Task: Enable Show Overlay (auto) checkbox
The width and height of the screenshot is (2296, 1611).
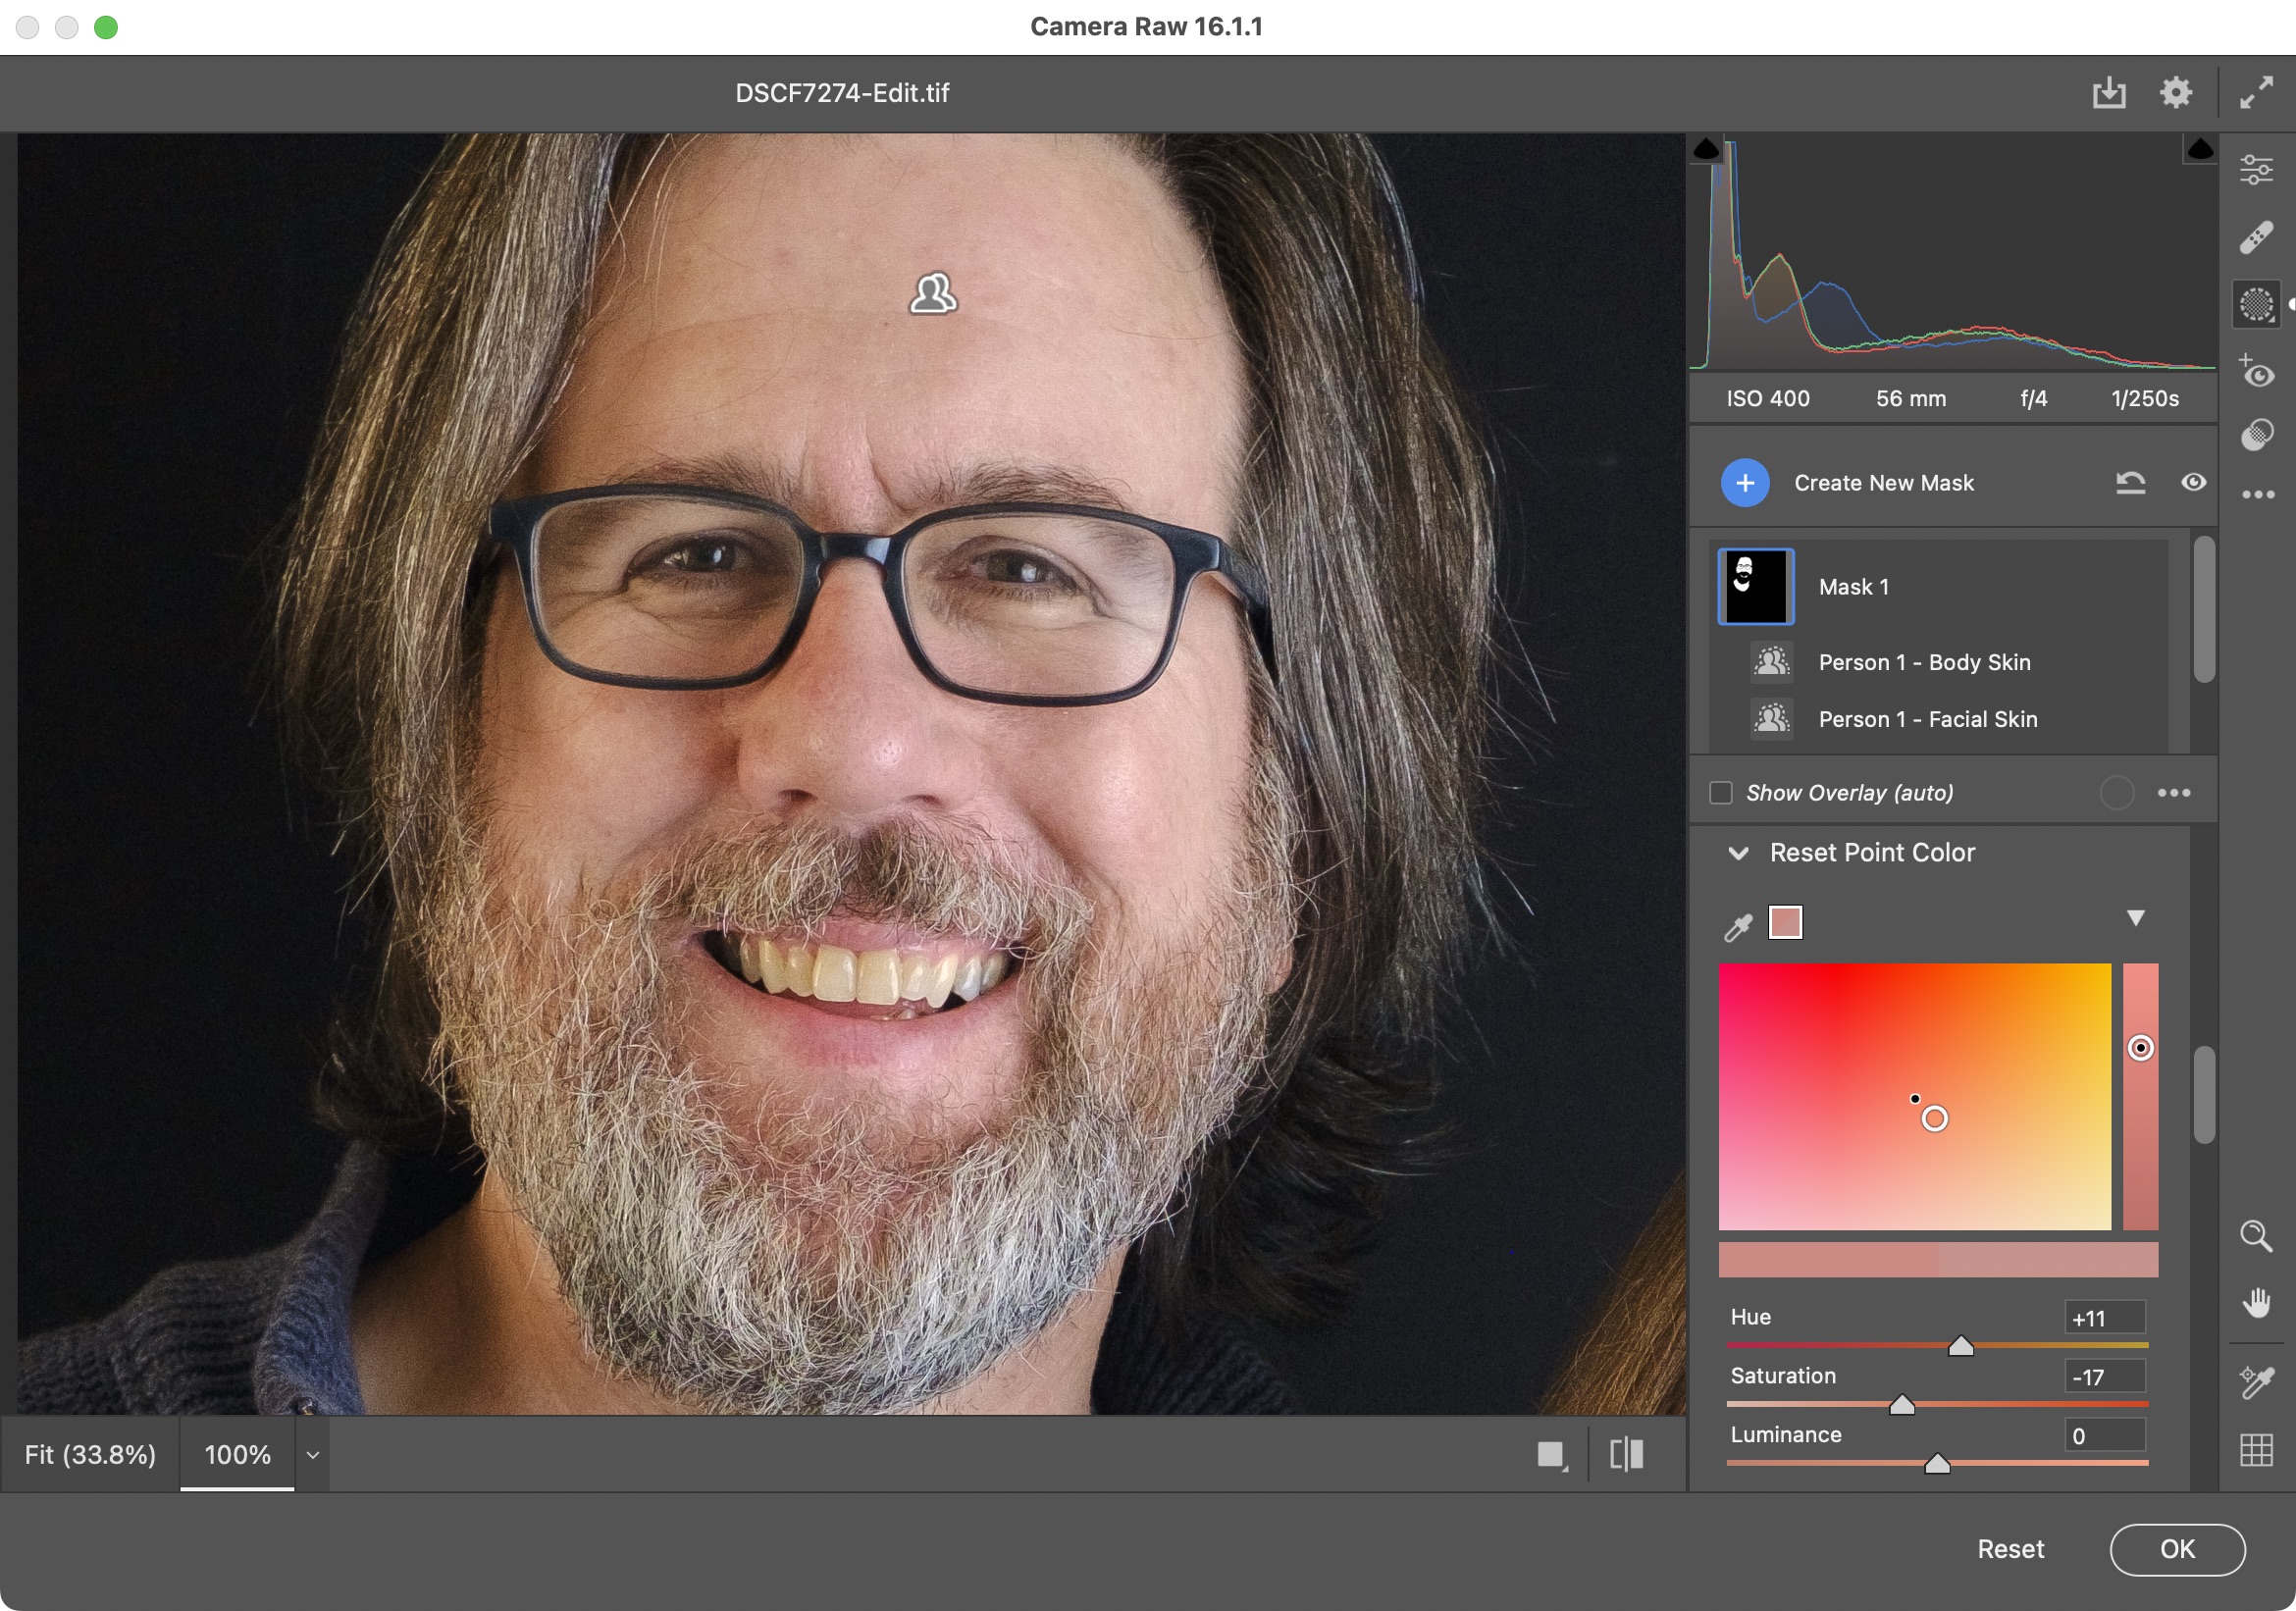Action: 1720,793
